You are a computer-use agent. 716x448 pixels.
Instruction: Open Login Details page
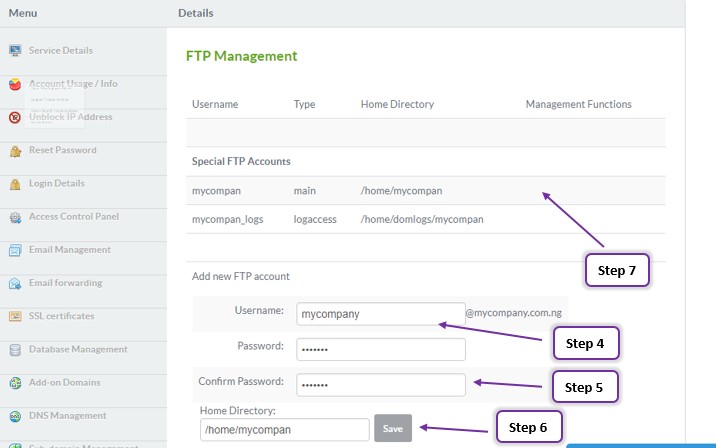57,183
